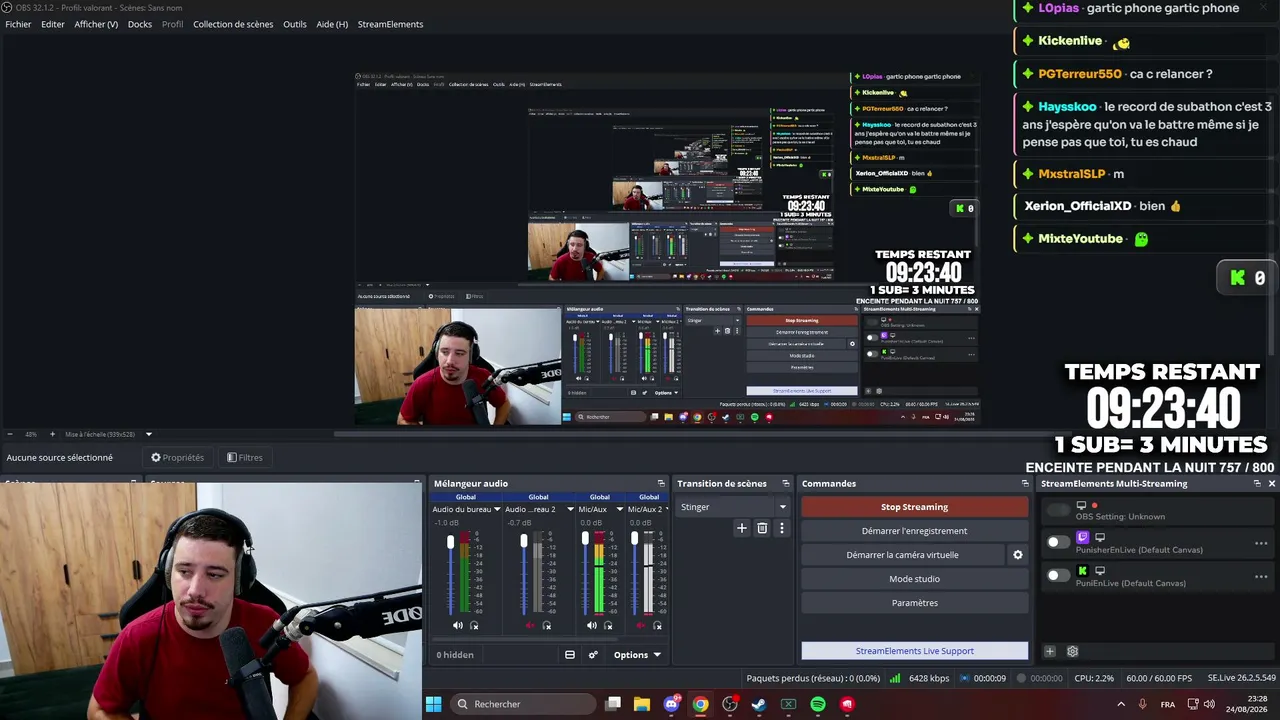
Task: Mute the Audio du bureau channel speaker
Action: [458, 626]
